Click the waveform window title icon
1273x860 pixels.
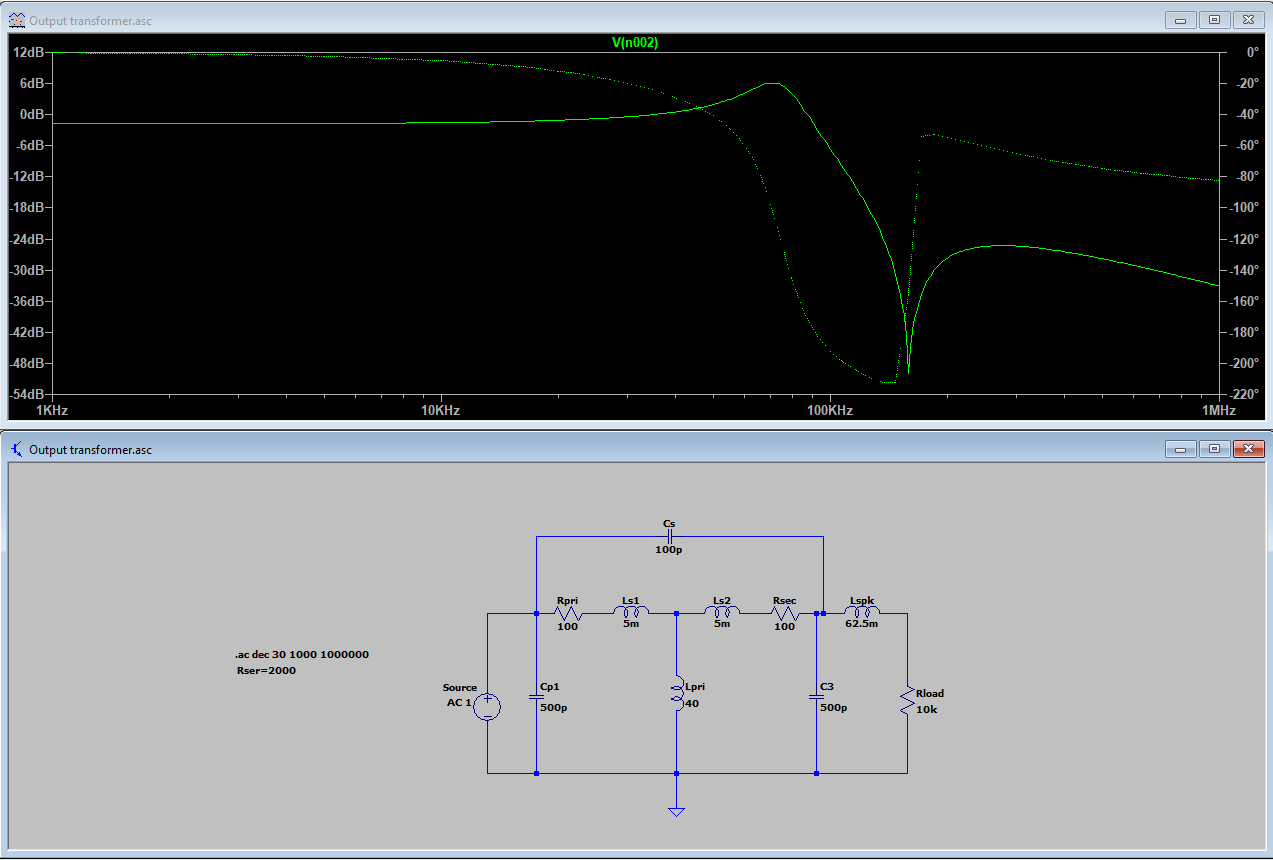point(17,20)
